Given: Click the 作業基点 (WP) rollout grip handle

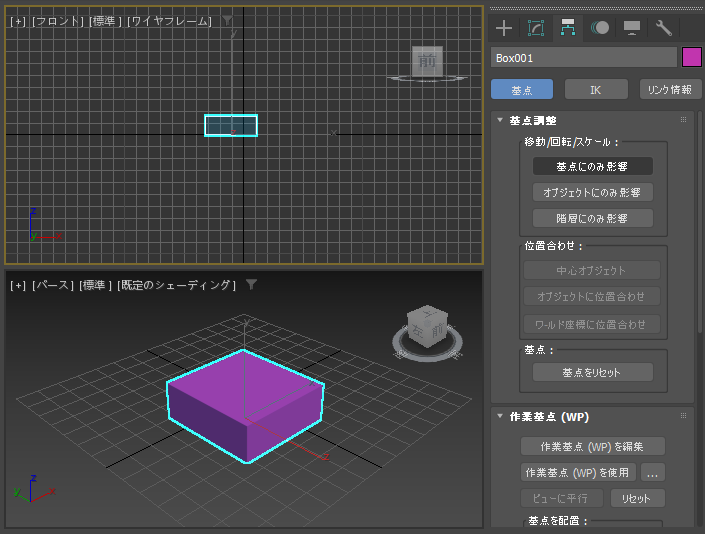Looking at the screenshot, I should tap(683, 416).
